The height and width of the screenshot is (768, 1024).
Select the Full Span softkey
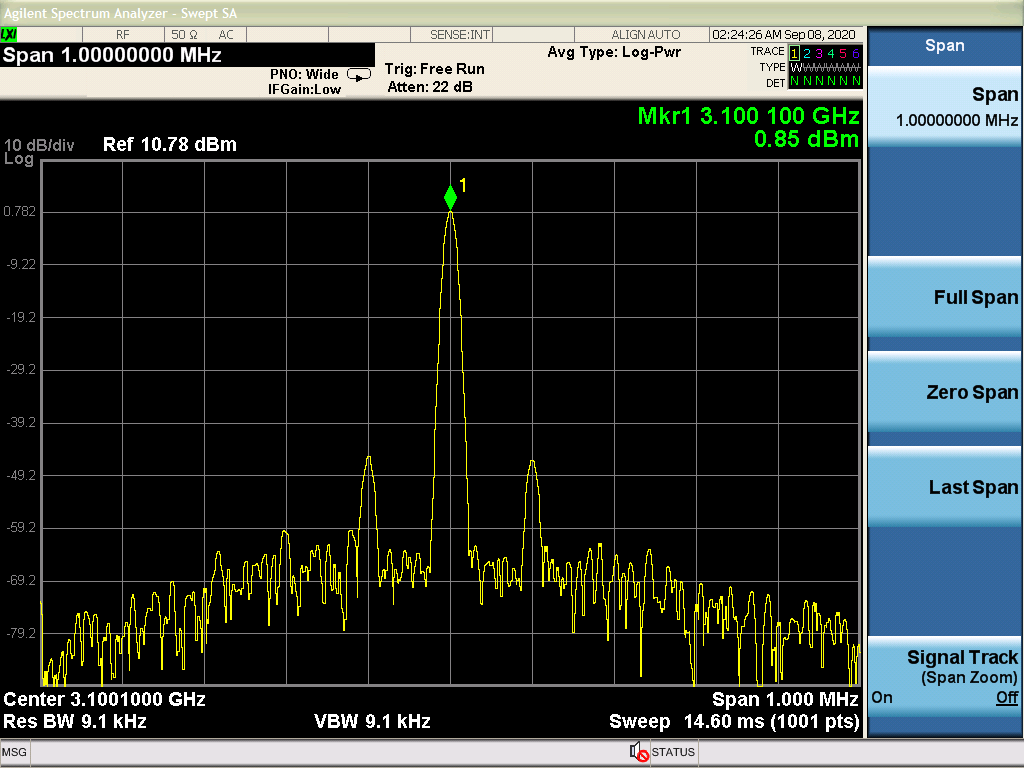coord(944,297)
